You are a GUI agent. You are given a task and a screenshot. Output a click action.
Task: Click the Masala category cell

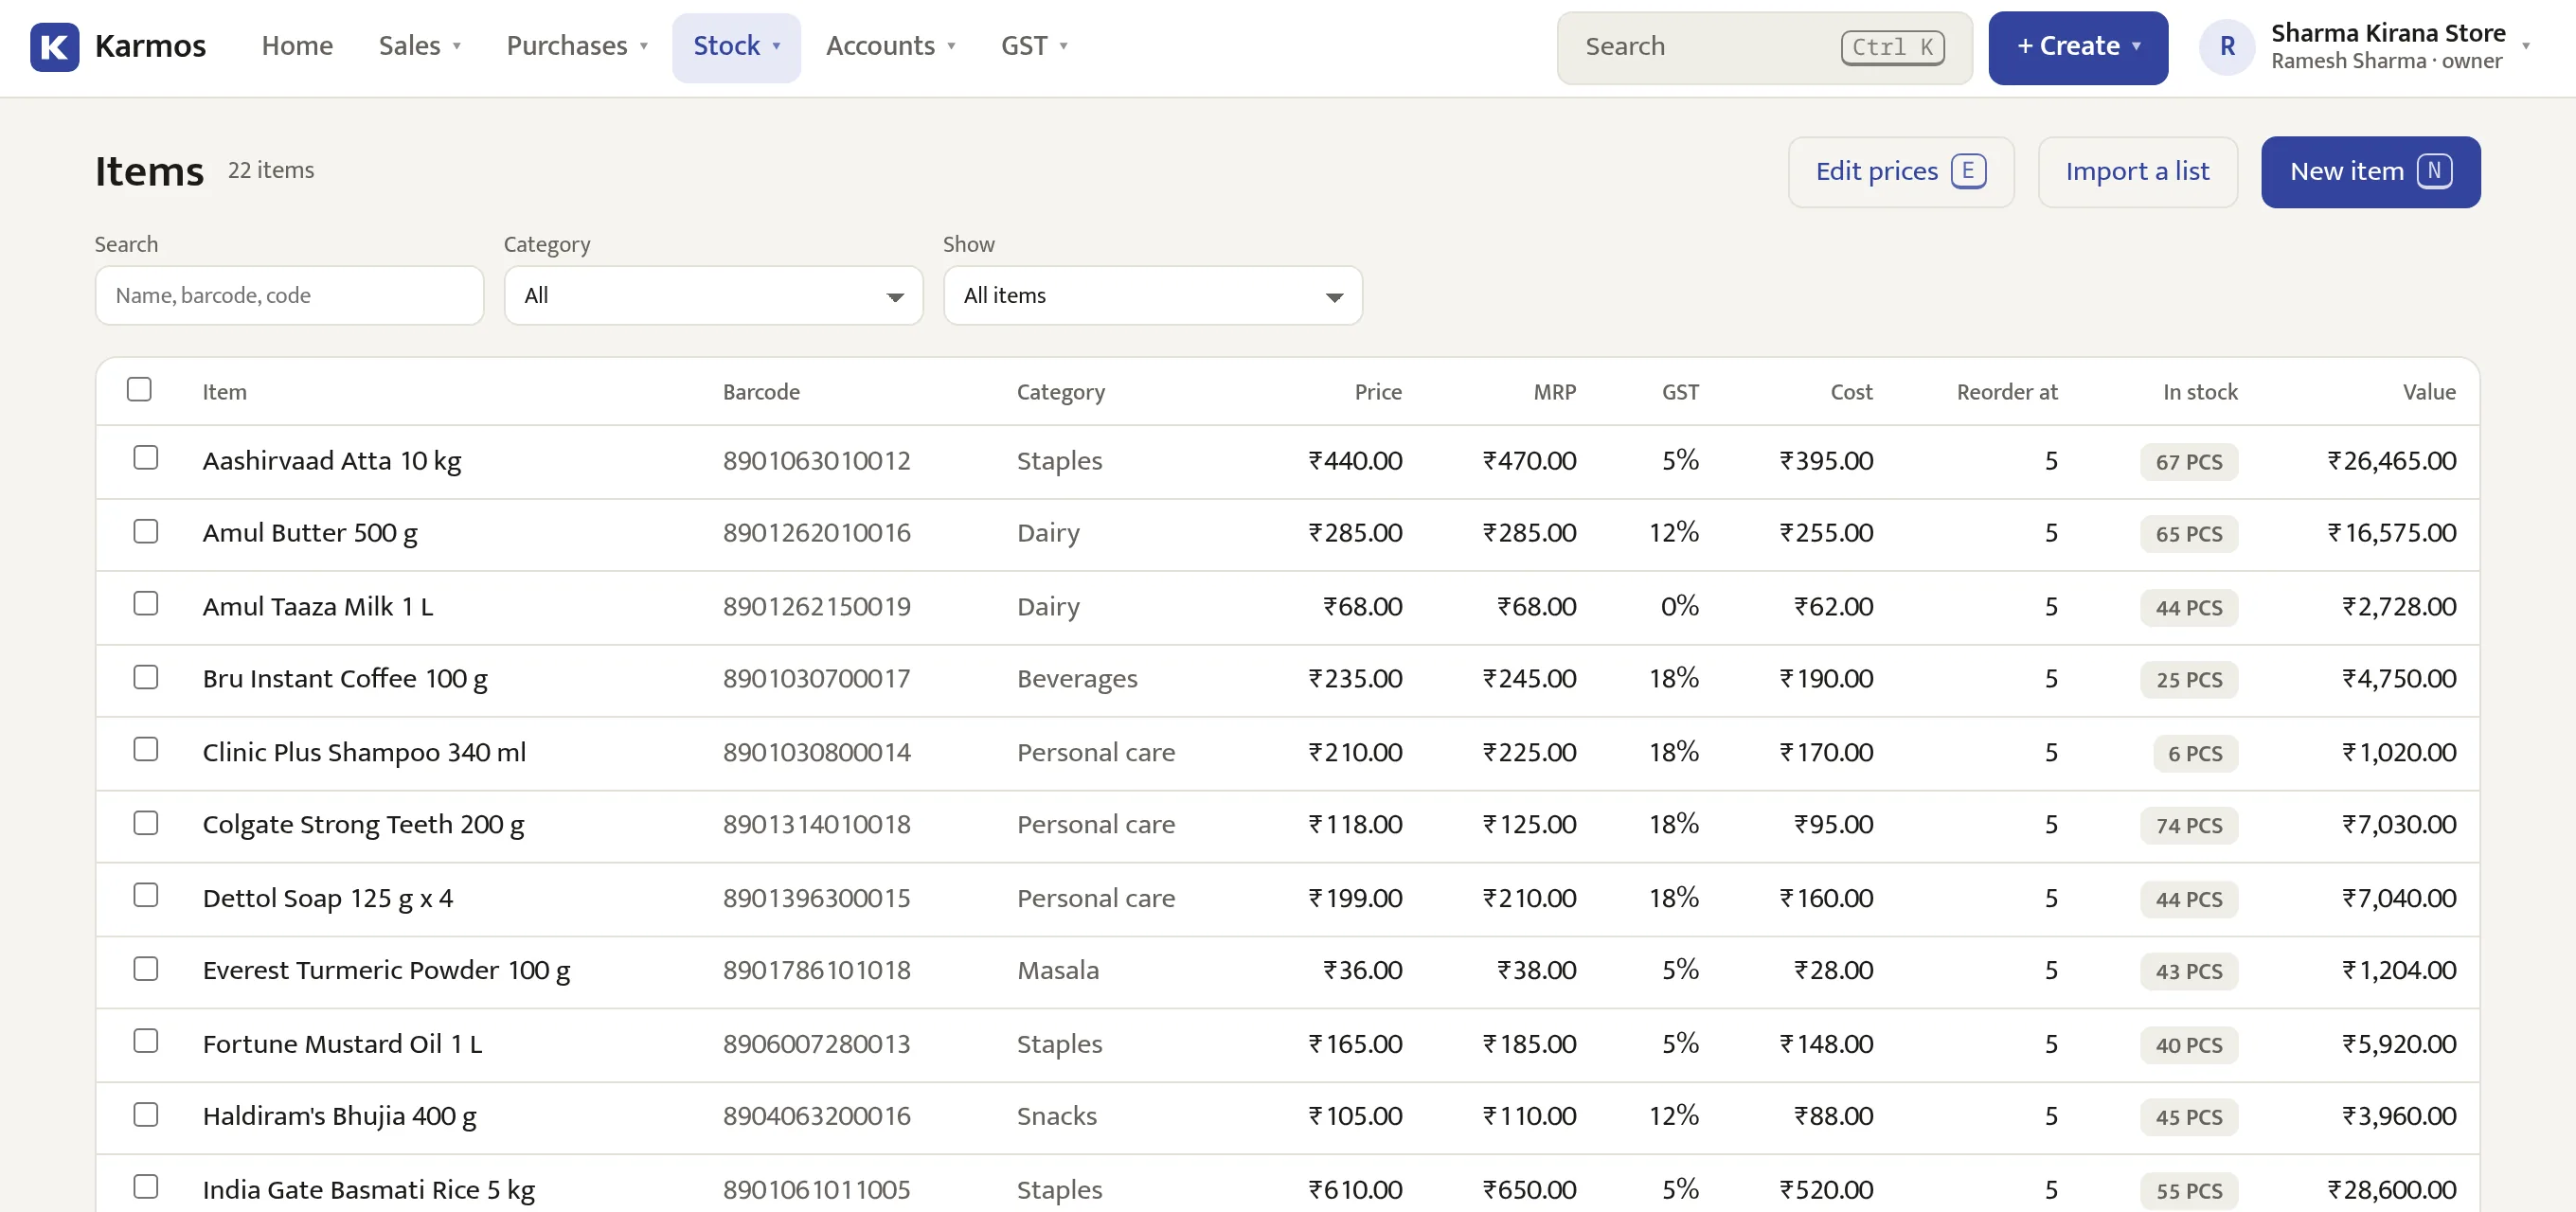click(x=1057, y=971)
